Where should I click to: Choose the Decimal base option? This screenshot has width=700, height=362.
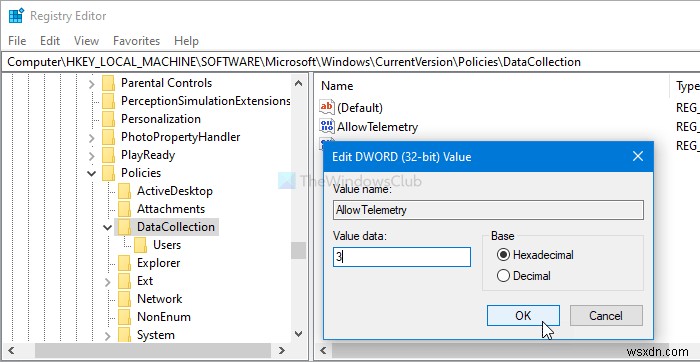pyautogui.click(x=524, y=276)
